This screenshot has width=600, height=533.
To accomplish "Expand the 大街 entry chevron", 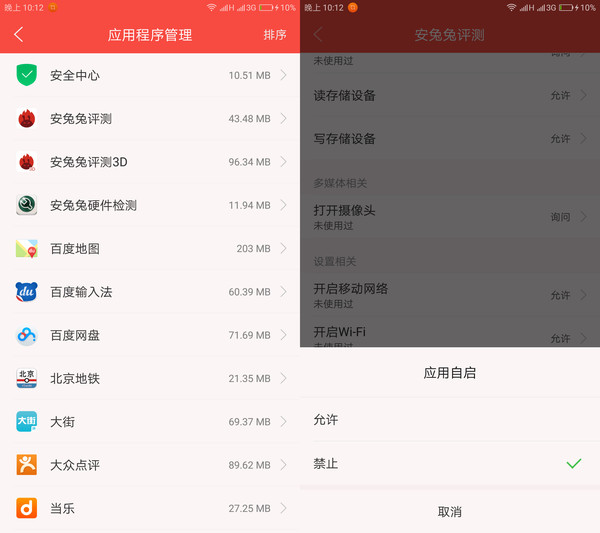I will pos(284,422).
